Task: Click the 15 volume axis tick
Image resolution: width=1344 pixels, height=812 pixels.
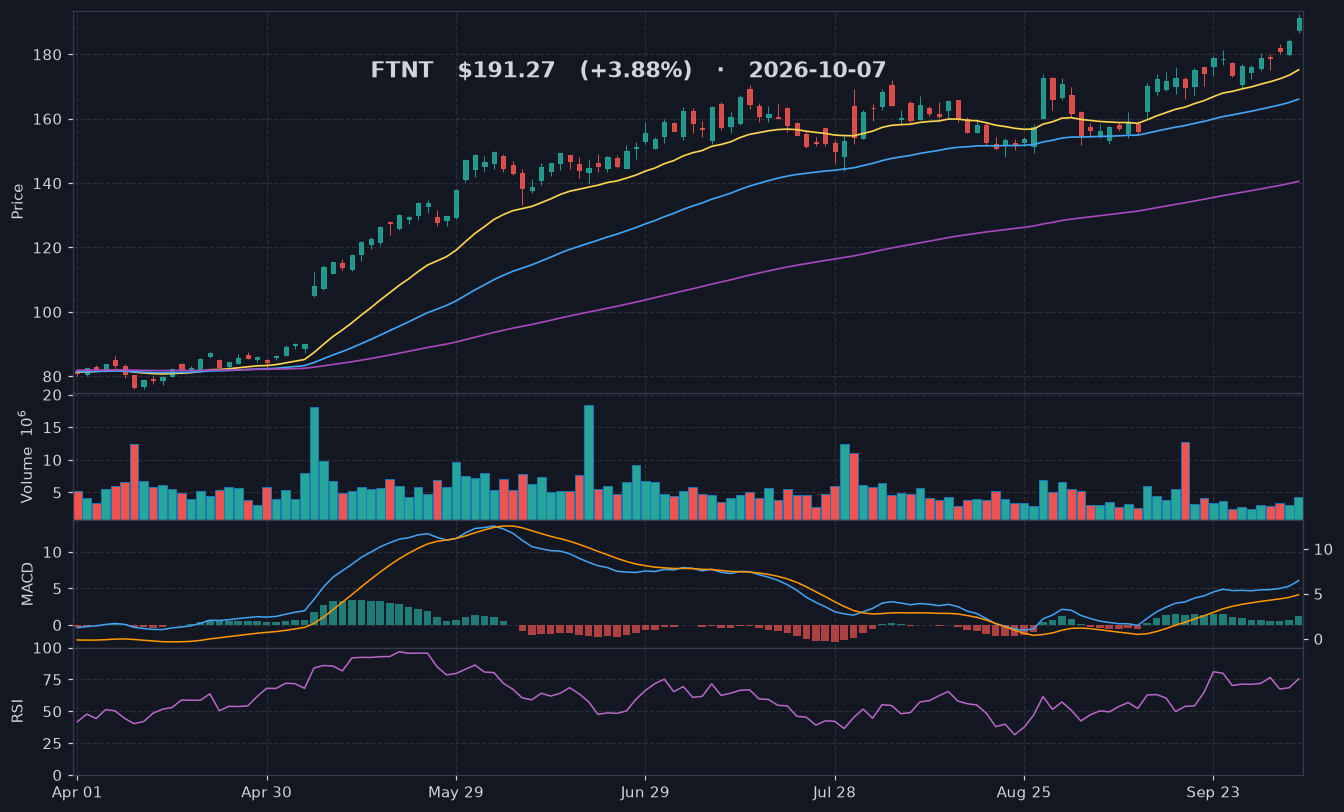Action: click(54, 428)
